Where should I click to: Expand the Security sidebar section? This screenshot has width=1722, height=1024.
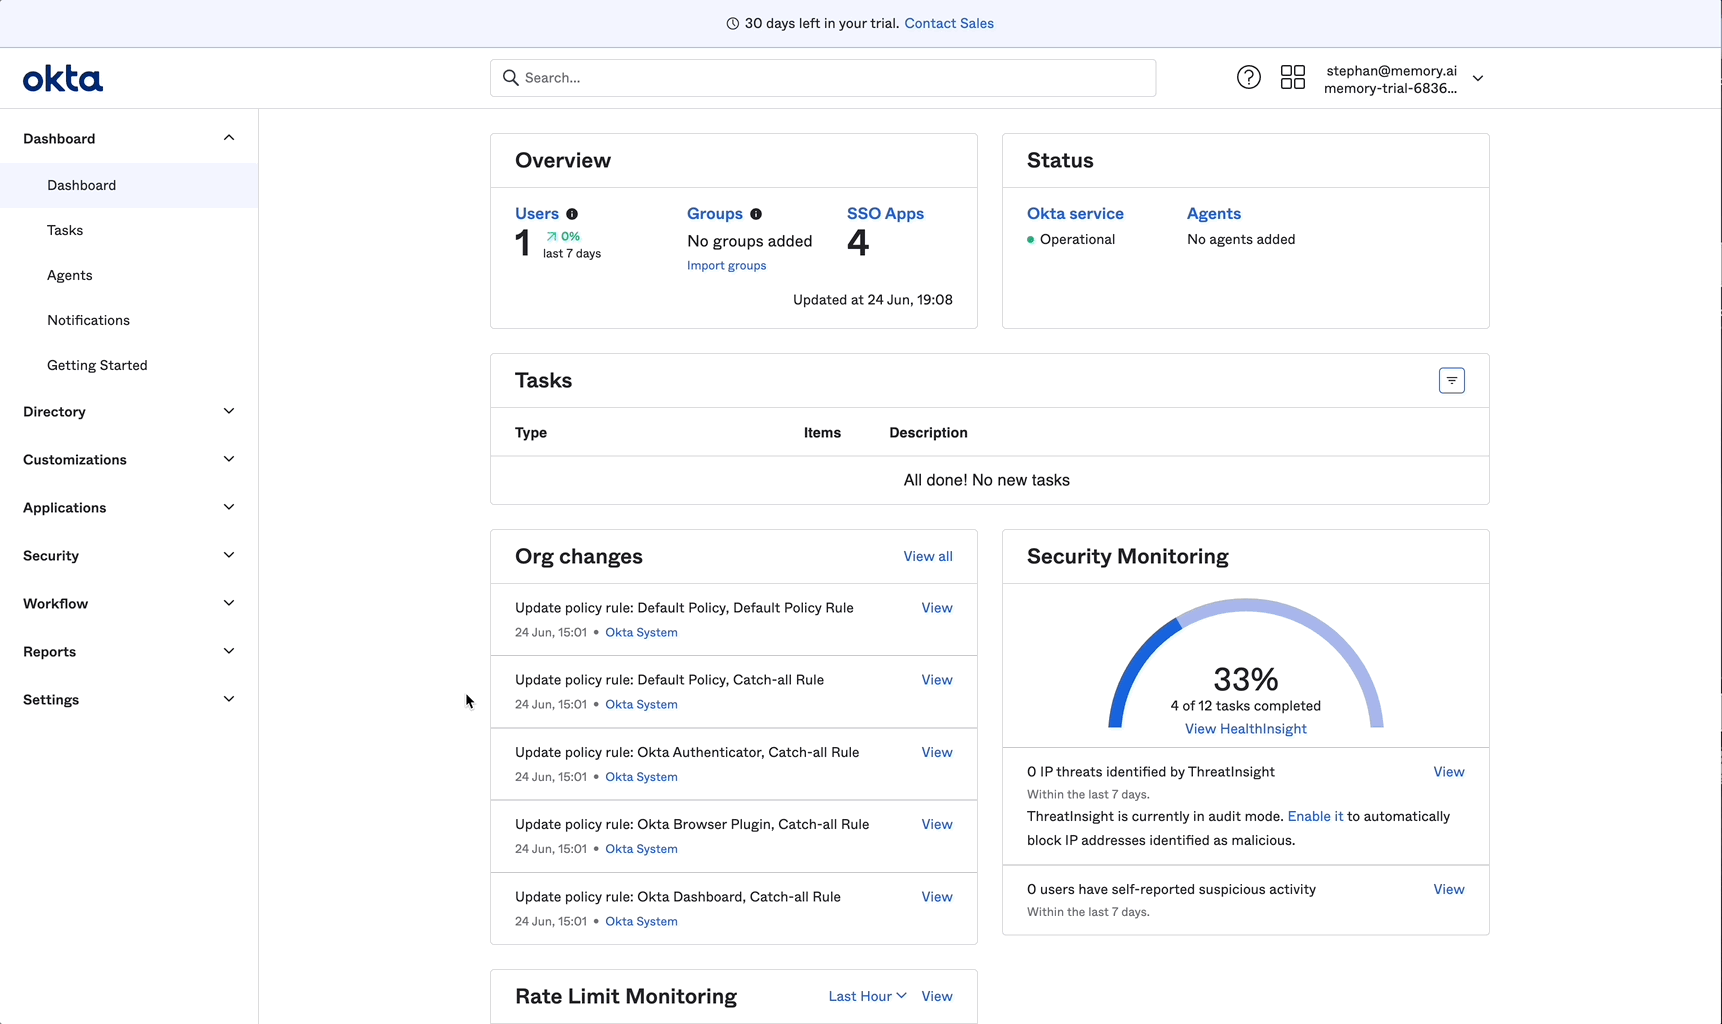(x=128, y=555)
